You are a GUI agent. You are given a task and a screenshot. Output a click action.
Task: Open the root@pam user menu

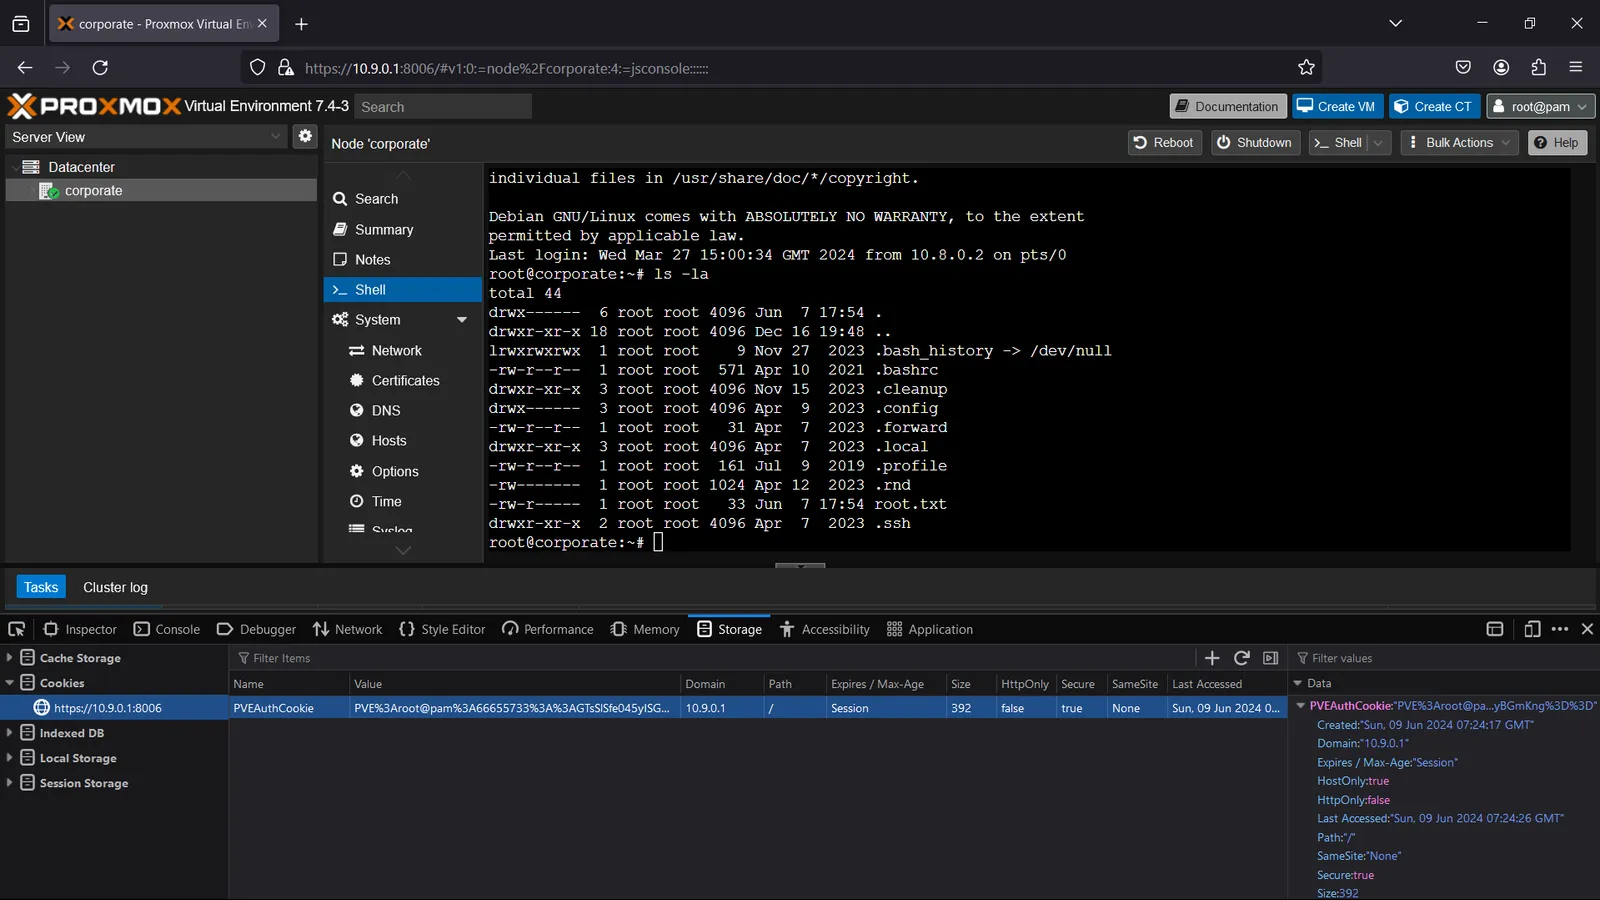click(1540, 106)
